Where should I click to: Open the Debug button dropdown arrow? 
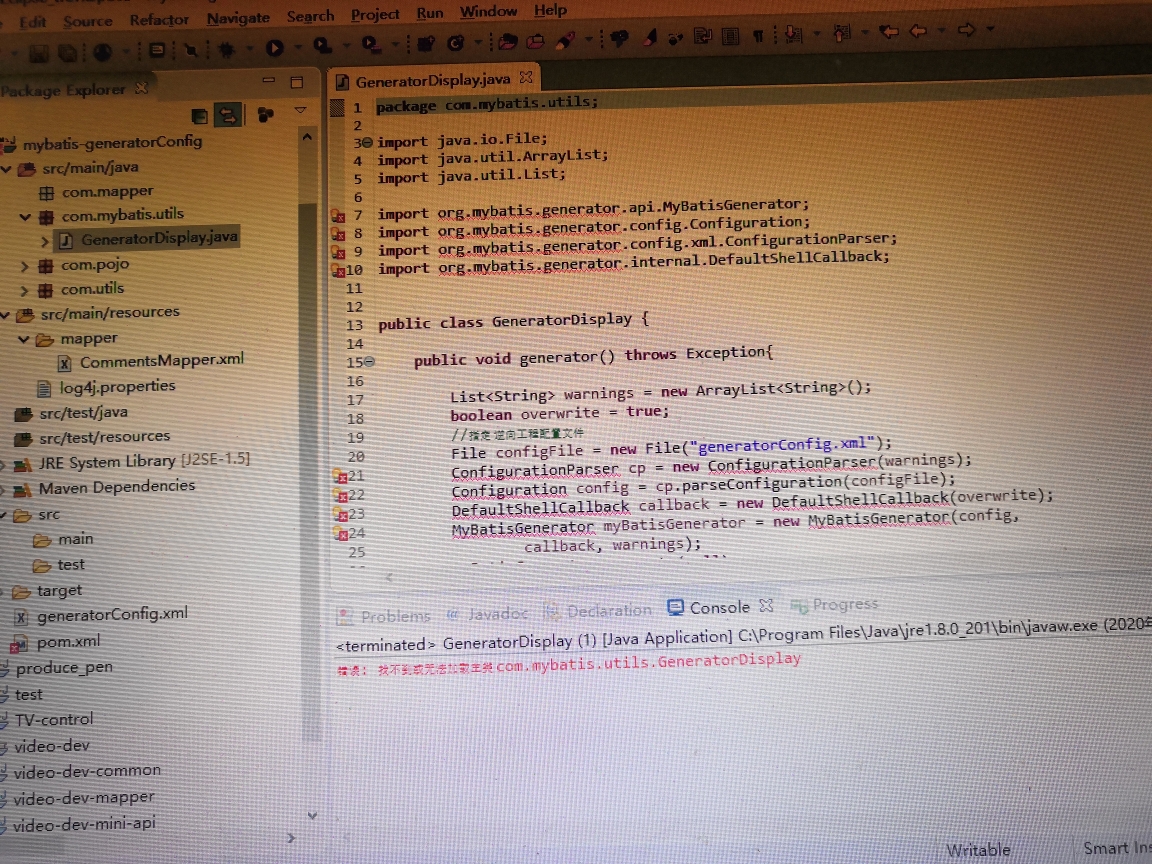point(249,49)
